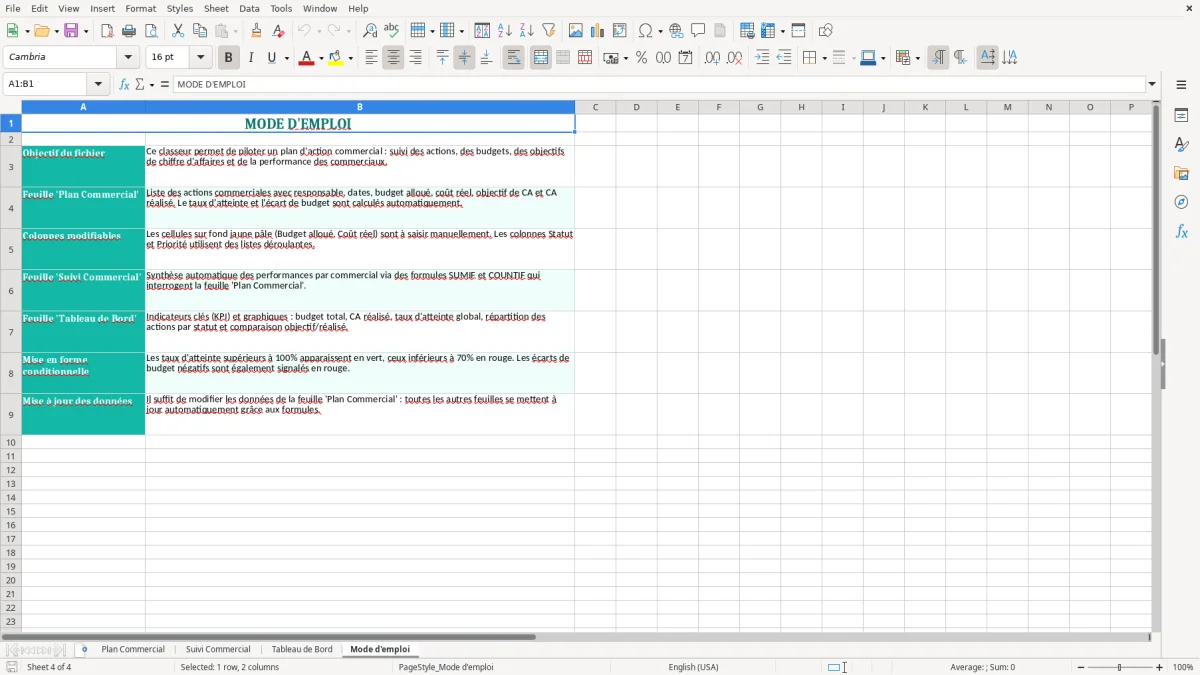1200x675 pixels.
Task: Expand the Name Box dropdown
Action: click(x=98, y=85)
